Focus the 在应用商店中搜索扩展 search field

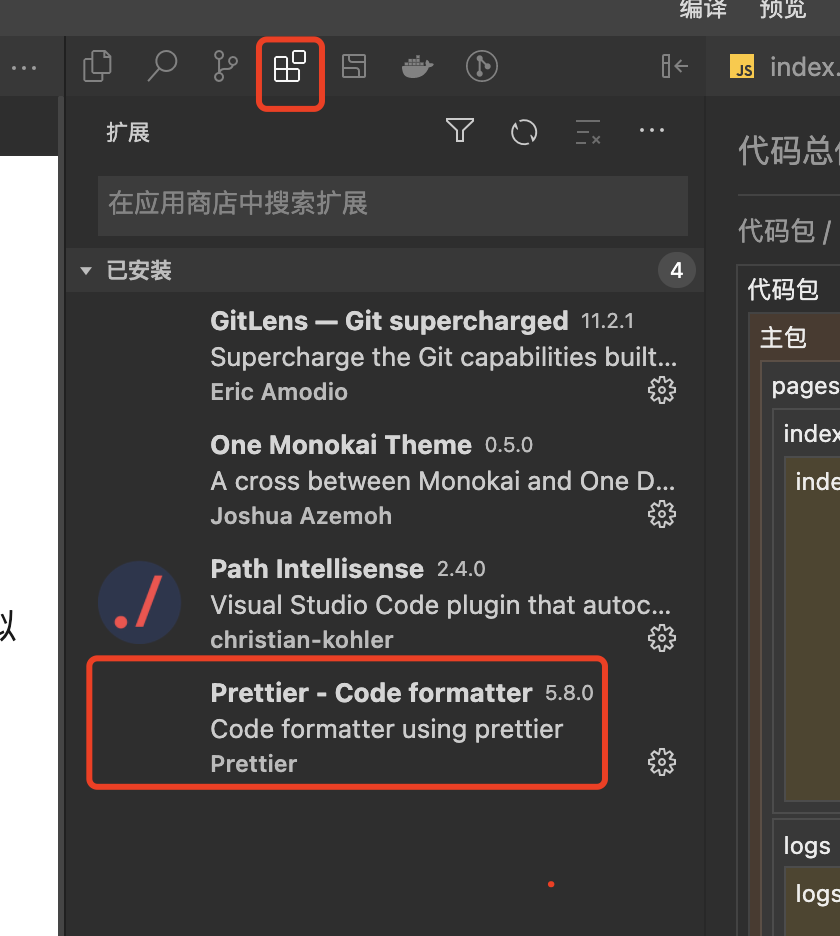coord(393,205)
